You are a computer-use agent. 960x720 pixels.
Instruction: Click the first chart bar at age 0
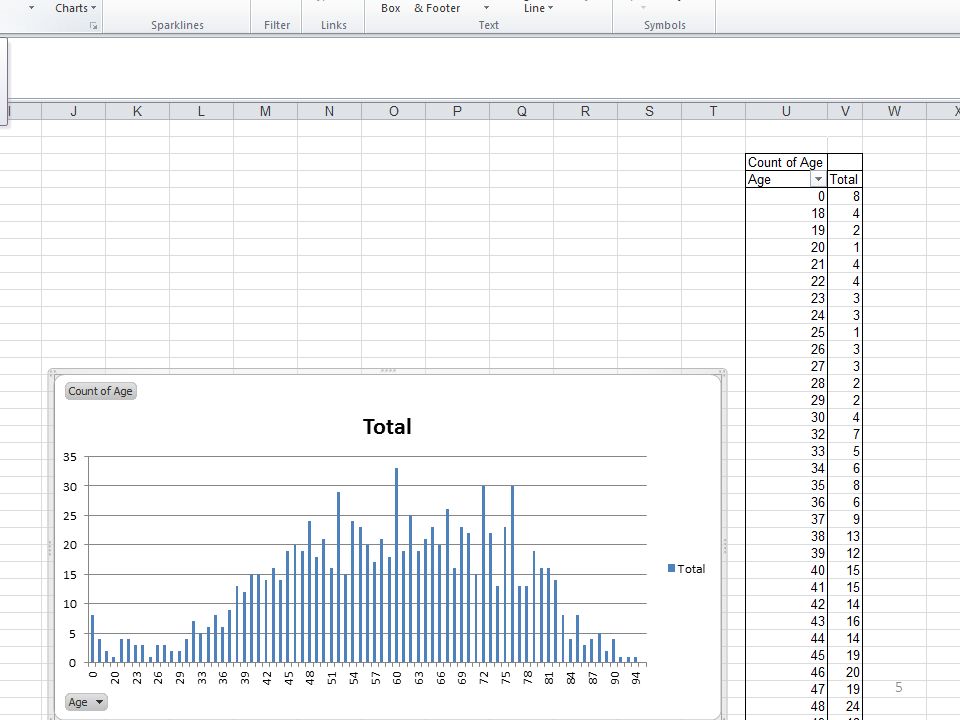[x=92, y=639]
